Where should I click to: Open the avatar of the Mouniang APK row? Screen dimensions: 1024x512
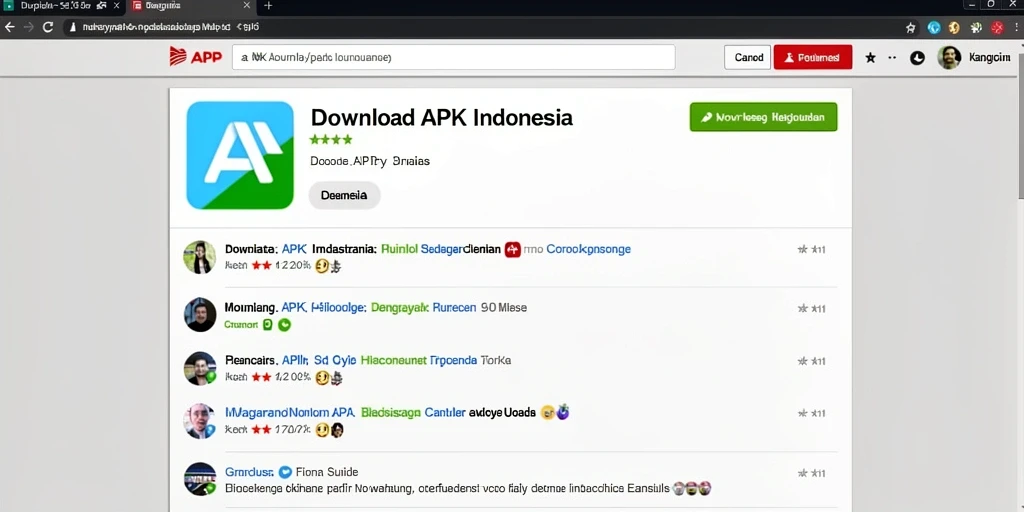pos(199,314)
